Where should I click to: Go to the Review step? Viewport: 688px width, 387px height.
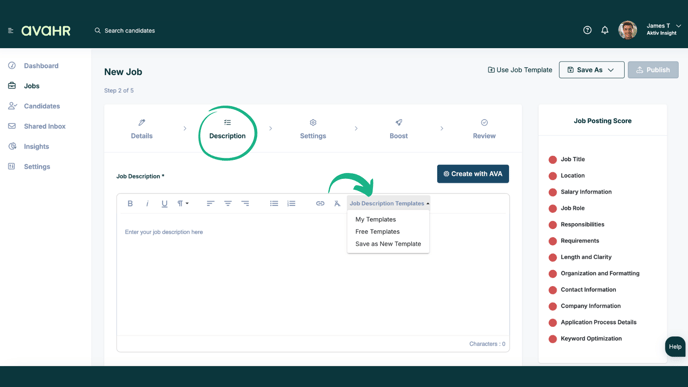coord(484,129)
